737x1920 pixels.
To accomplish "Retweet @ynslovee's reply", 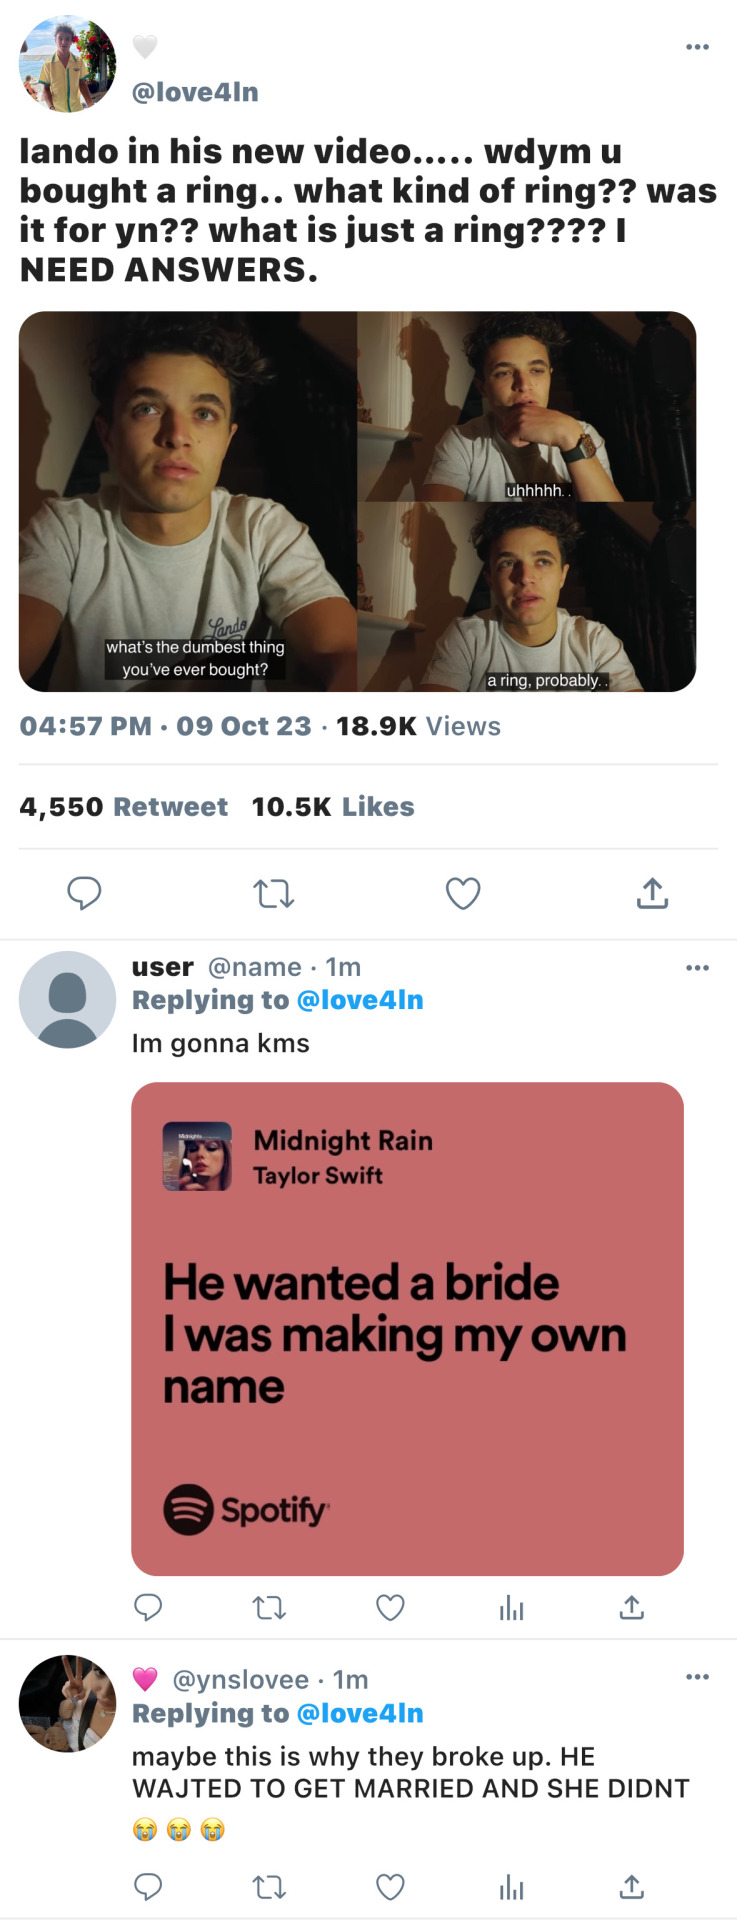I will (x=269, y=1886).
